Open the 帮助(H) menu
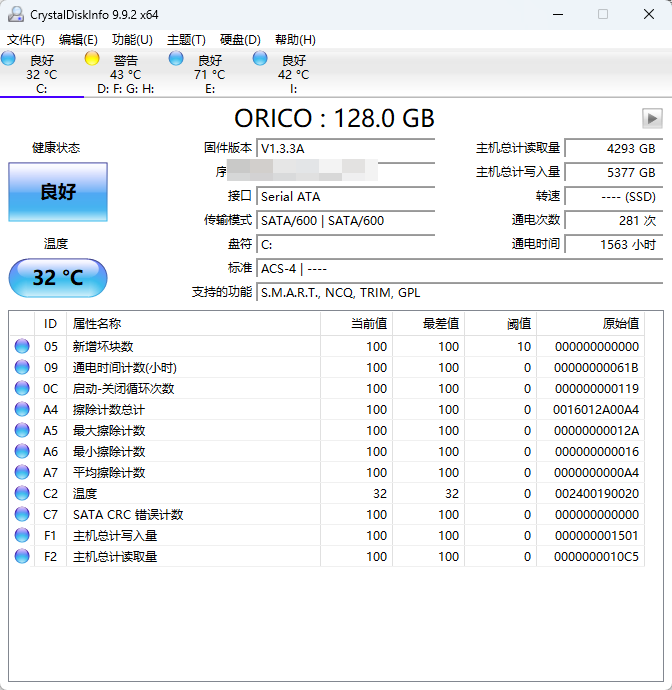This screenshot has width=672, height=690. [295, 40]
